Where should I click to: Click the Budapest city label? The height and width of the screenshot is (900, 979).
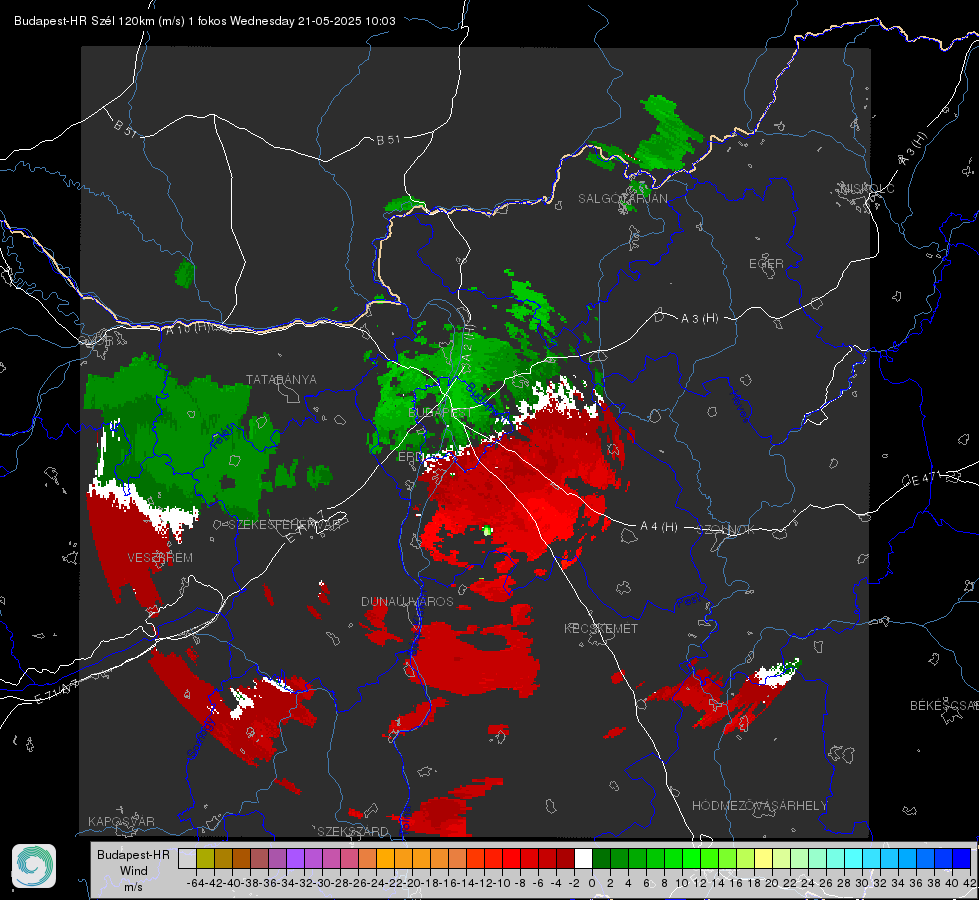[440, 413]
